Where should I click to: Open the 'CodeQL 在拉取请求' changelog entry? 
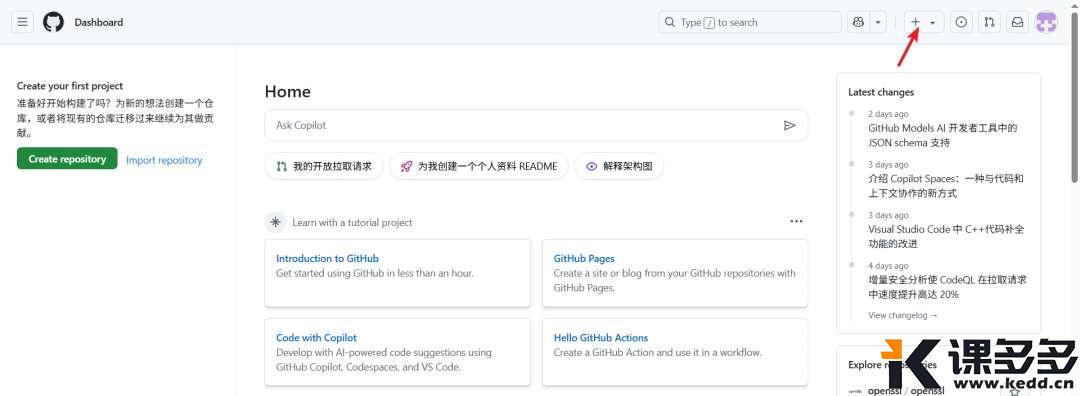point(948,287)
